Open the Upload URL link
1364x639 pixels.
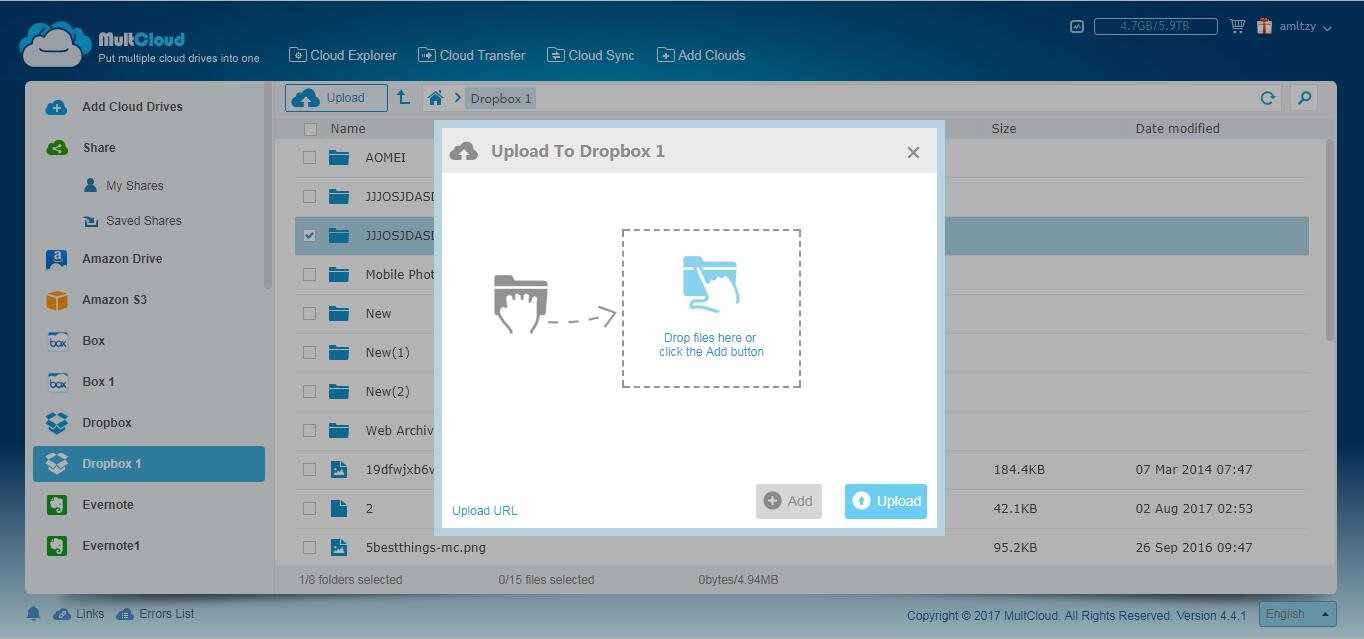[485, 510]
